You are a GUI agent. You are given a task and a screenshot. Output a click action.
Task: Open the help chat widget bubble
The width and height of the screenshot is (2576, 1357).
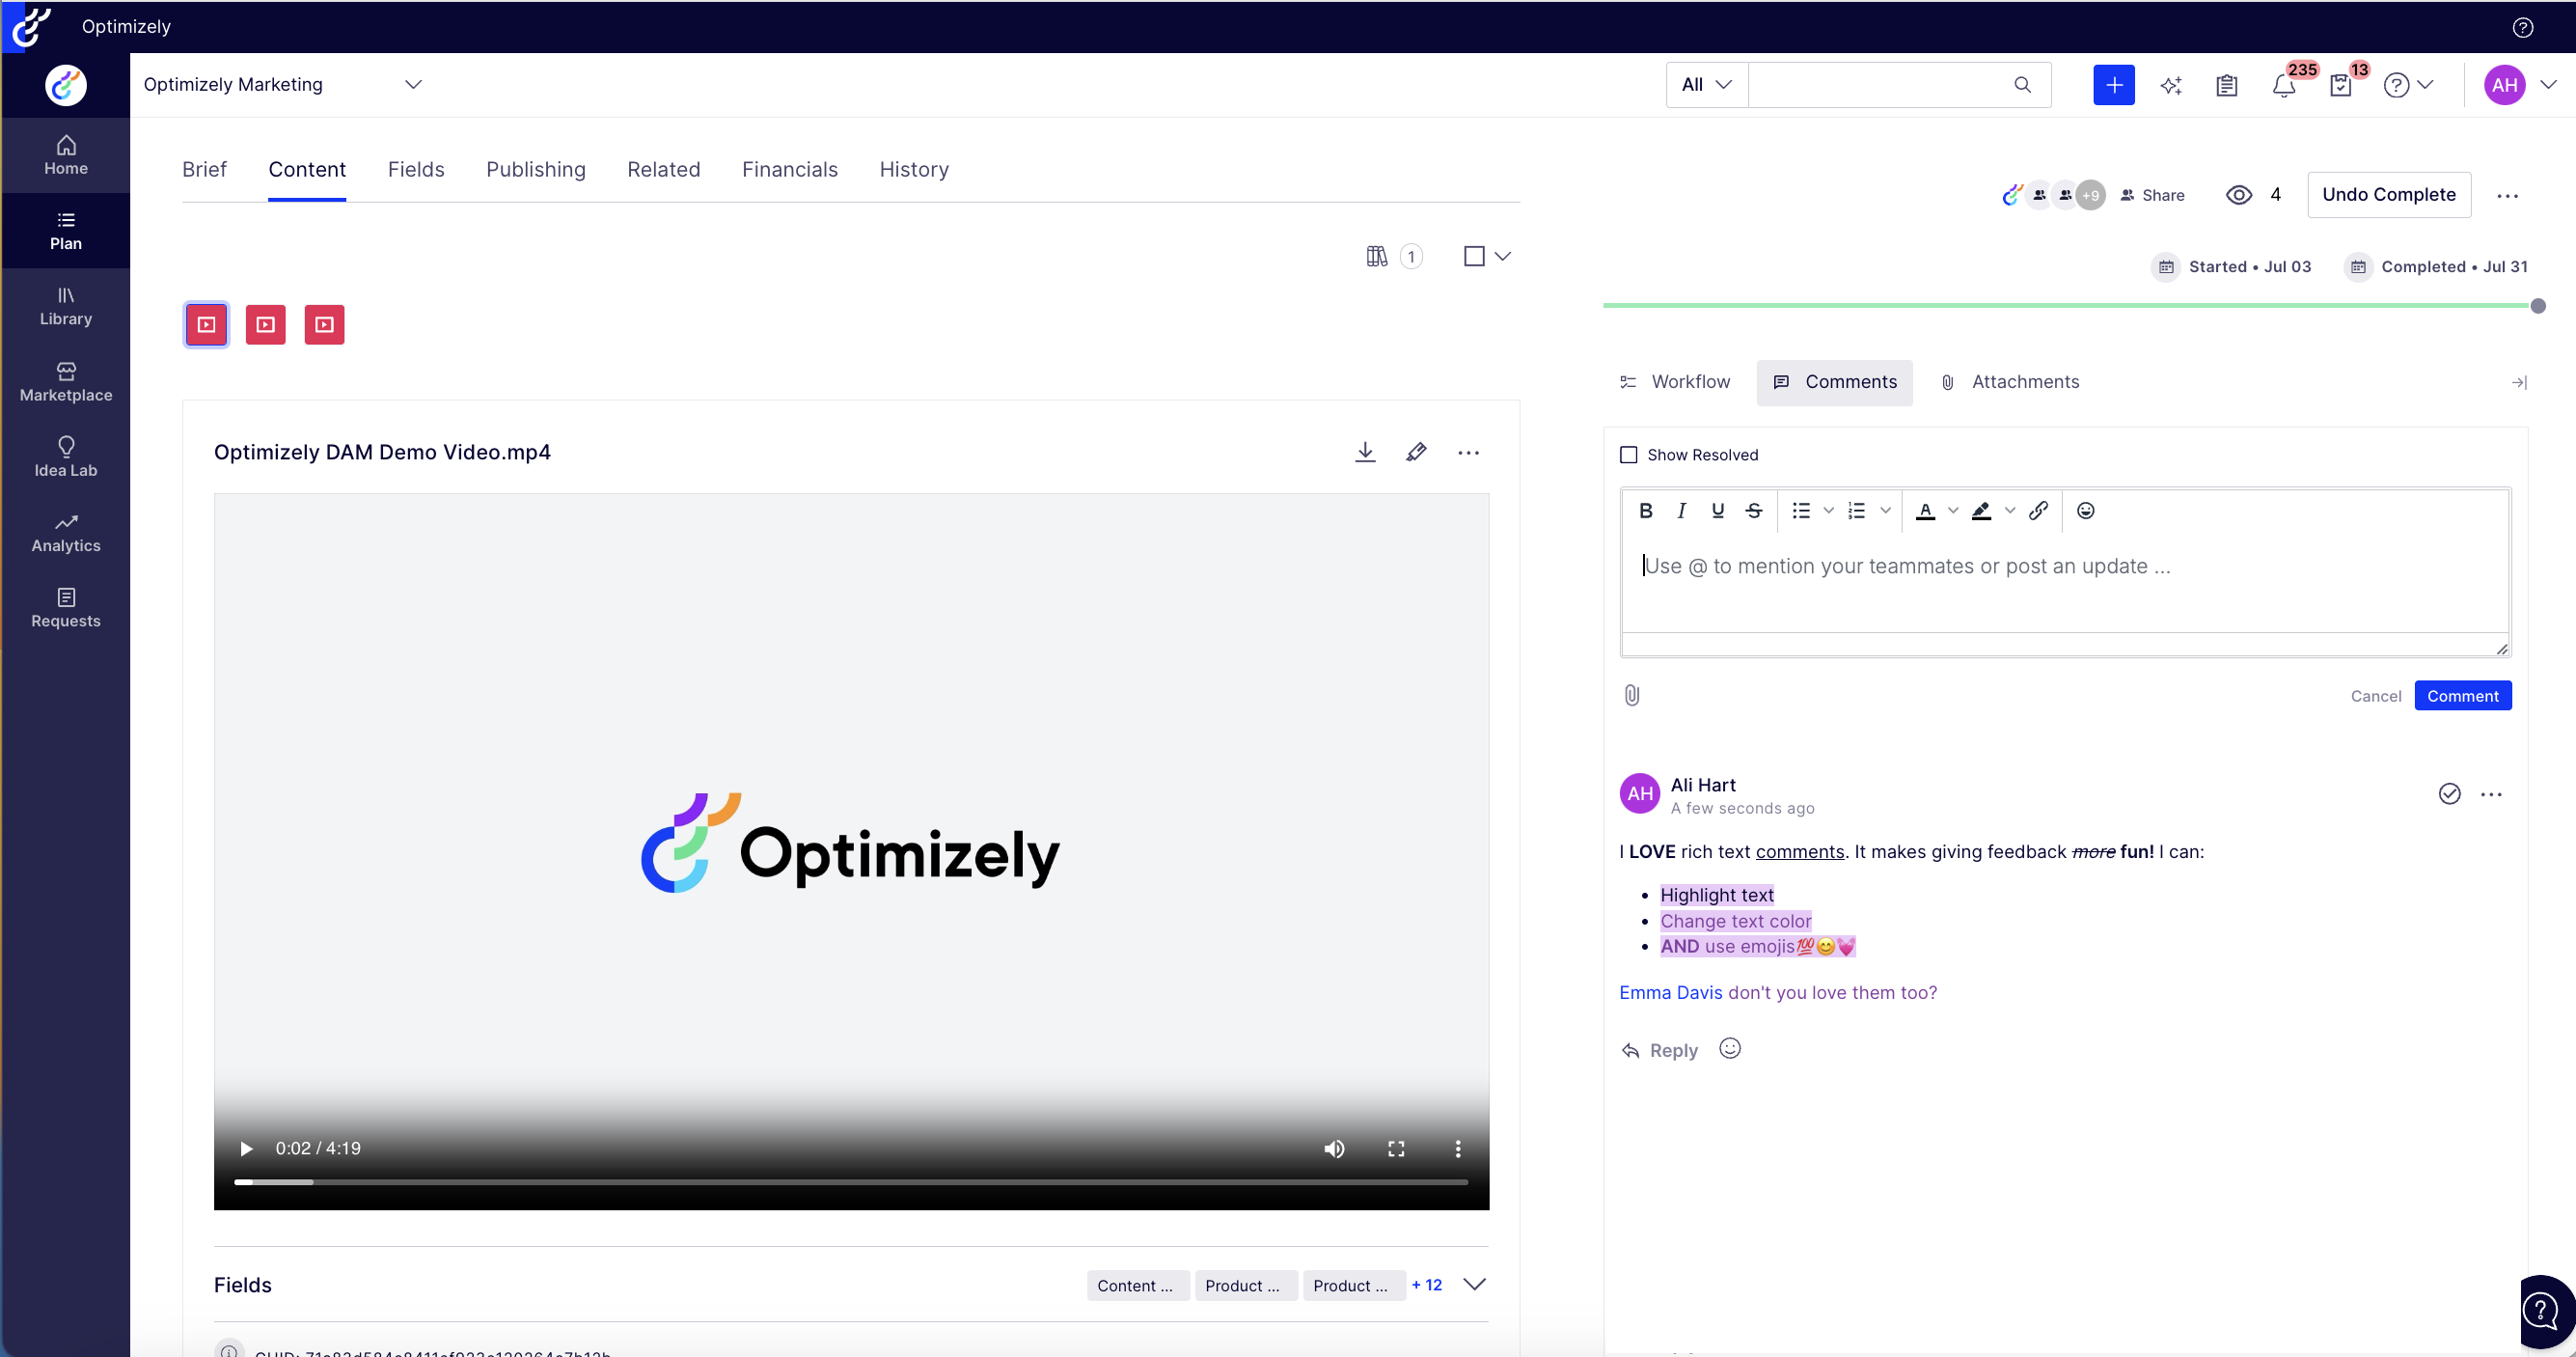[2541, 1310]
